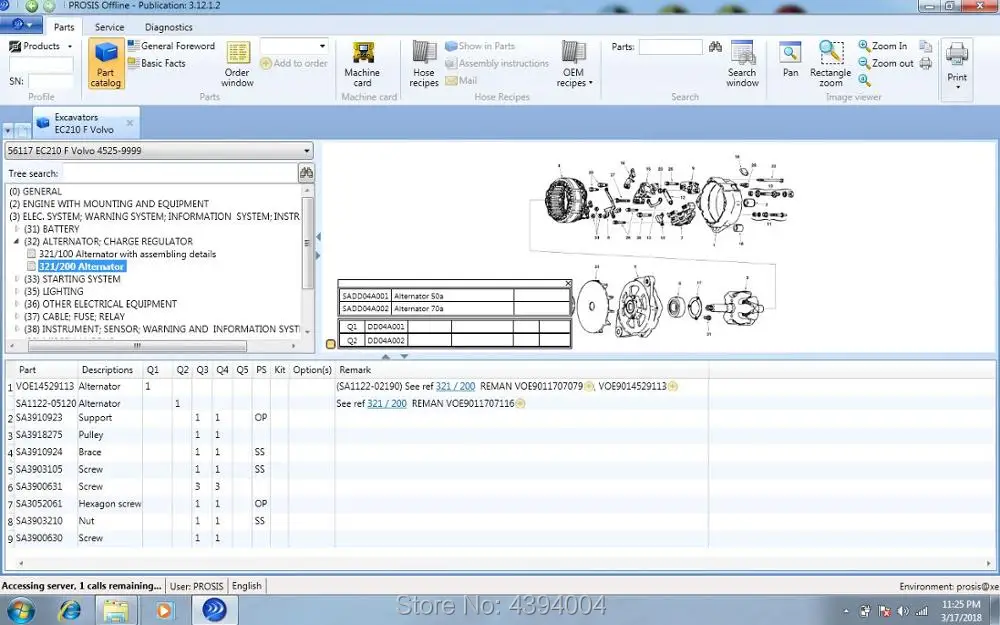The height and width of the screenshot is (625, 1000).
Task: Click Add to order
Action: tap(294, 63)
